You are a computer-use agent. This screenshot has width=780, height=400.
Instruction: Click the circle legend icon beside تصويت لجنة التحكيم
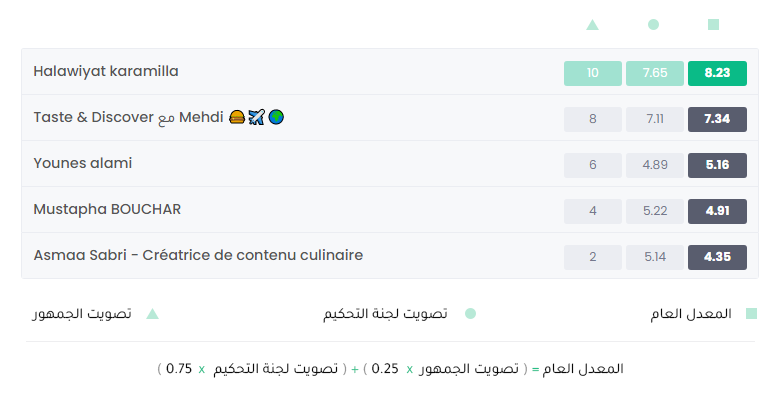470,313
